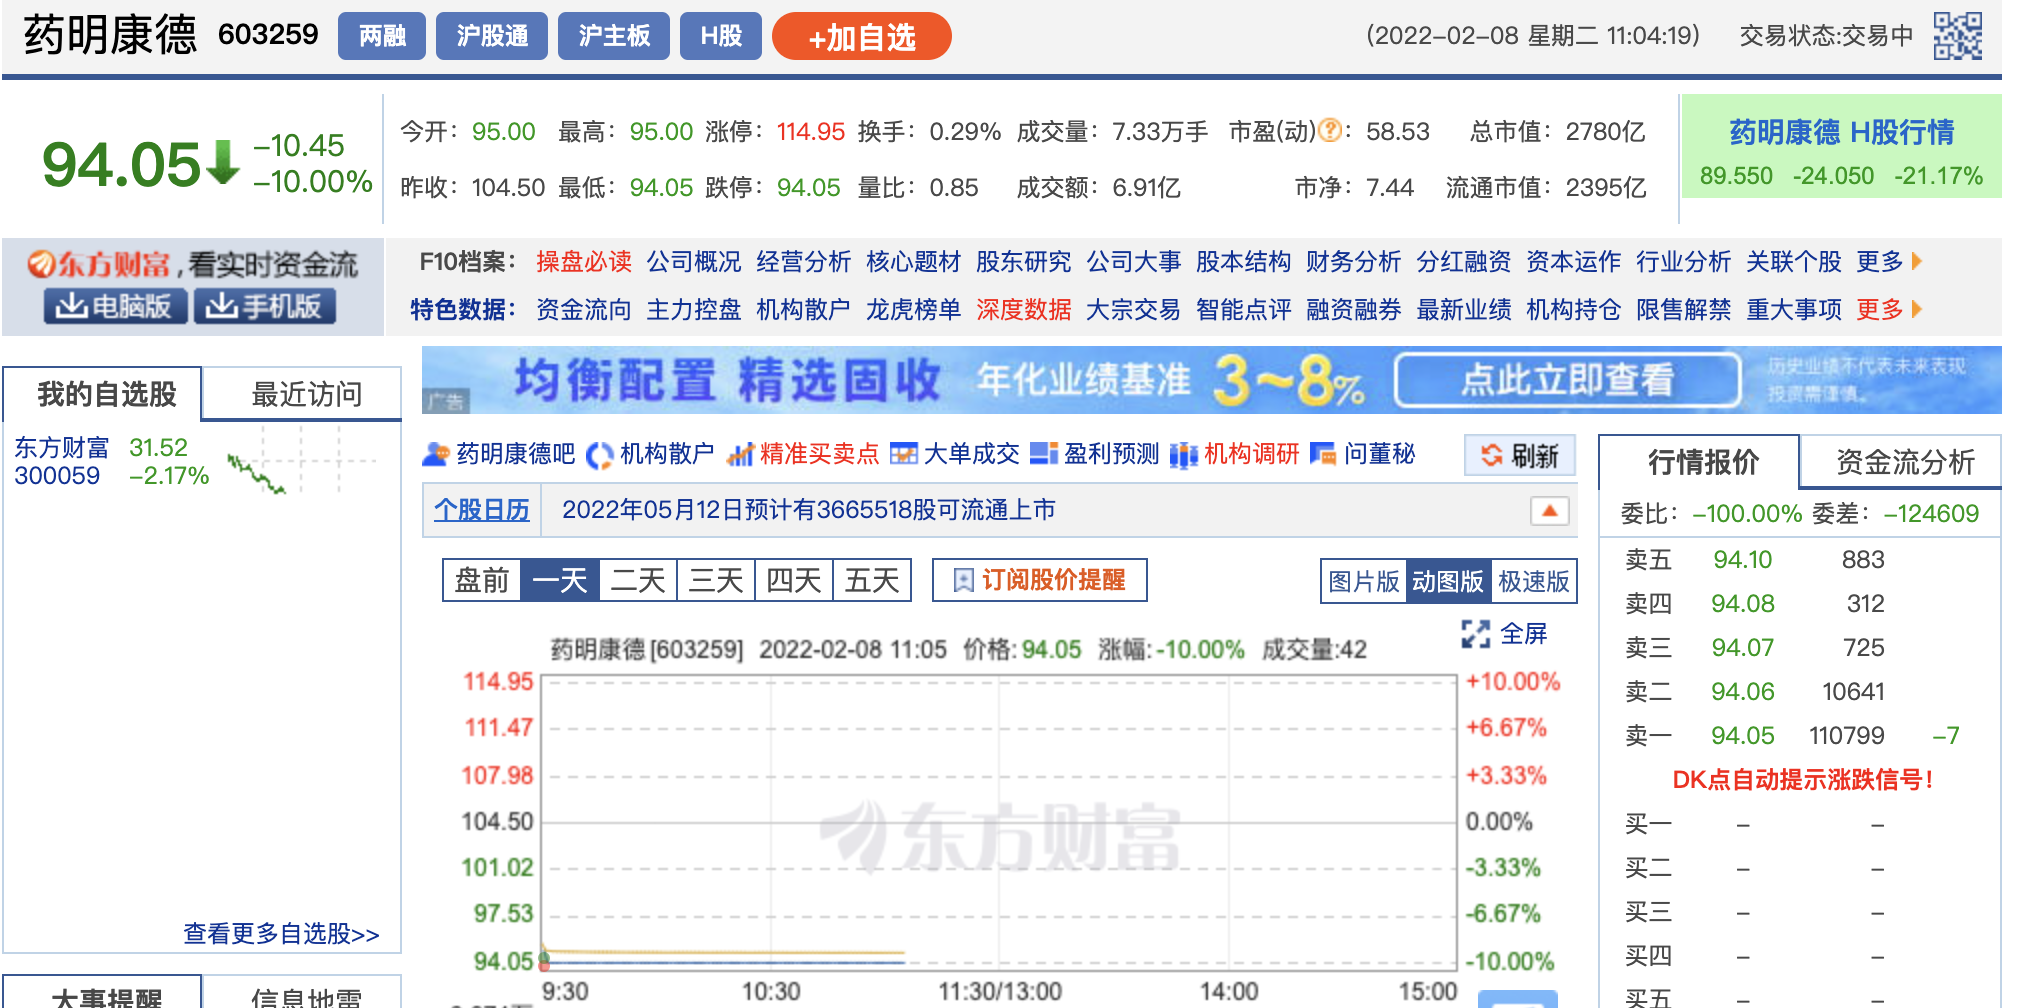
Task: Download 电脑版 desktop client
Action: (x=115, y=306)
